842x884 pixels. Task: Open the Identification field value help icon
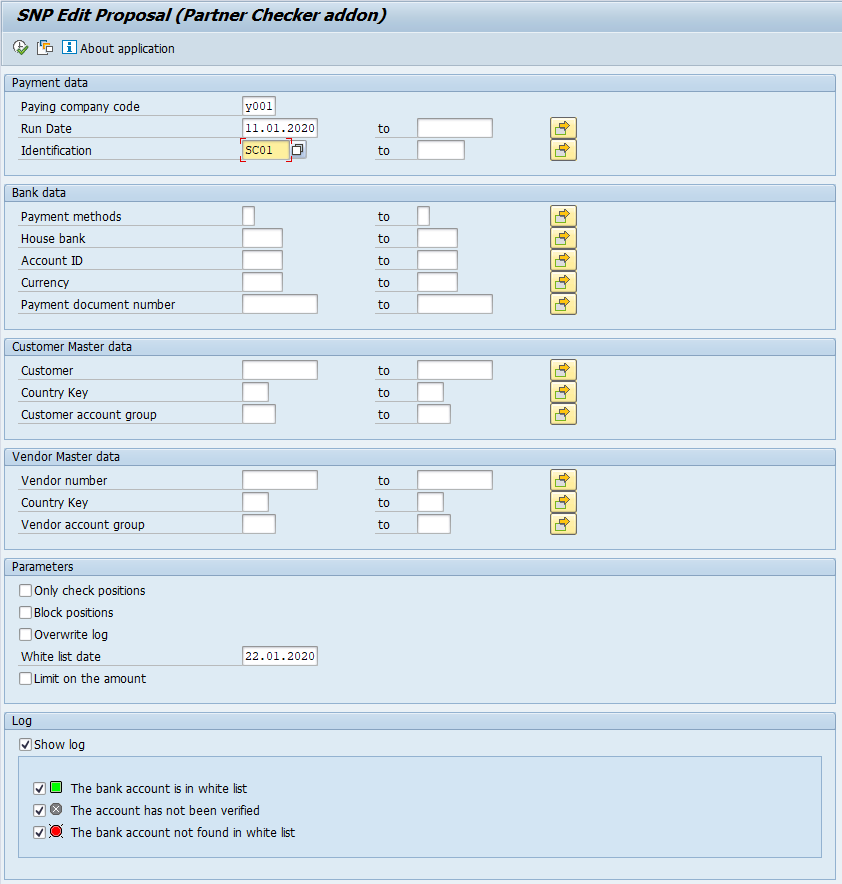pyautogui.click(x=298, y=150)
